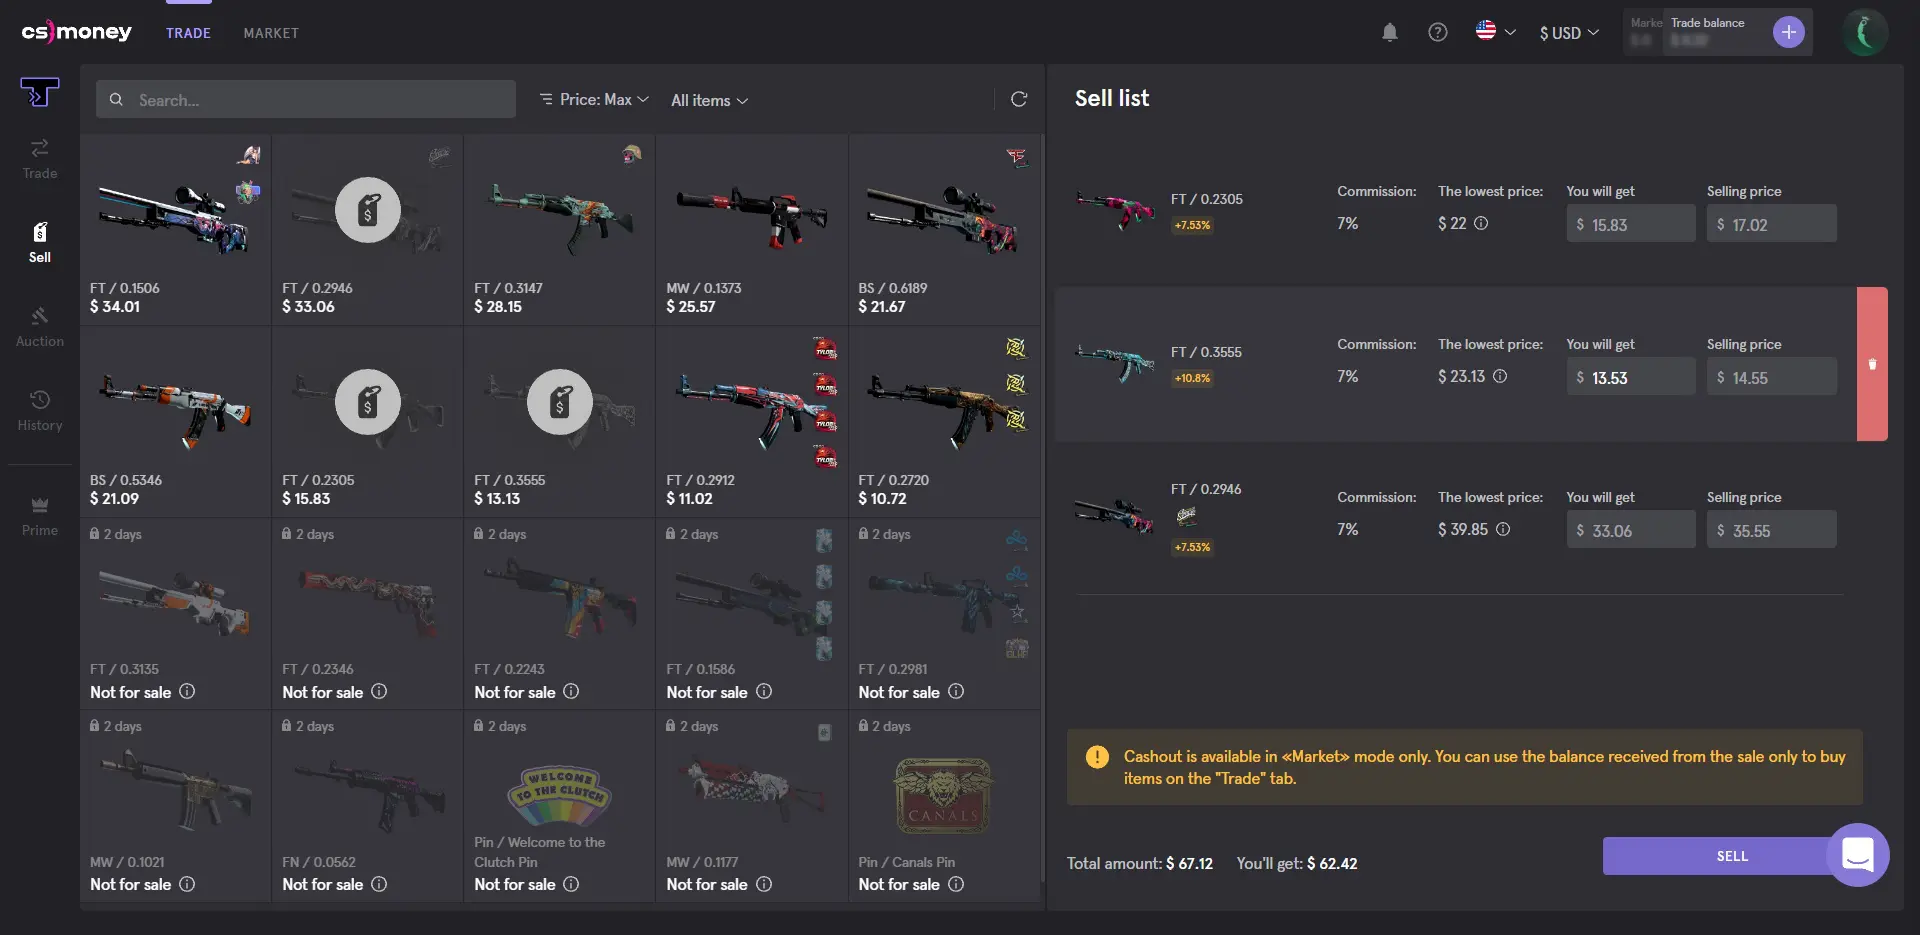
Task: Open the Prime sidebar section
Action: (x=40, y=516)
